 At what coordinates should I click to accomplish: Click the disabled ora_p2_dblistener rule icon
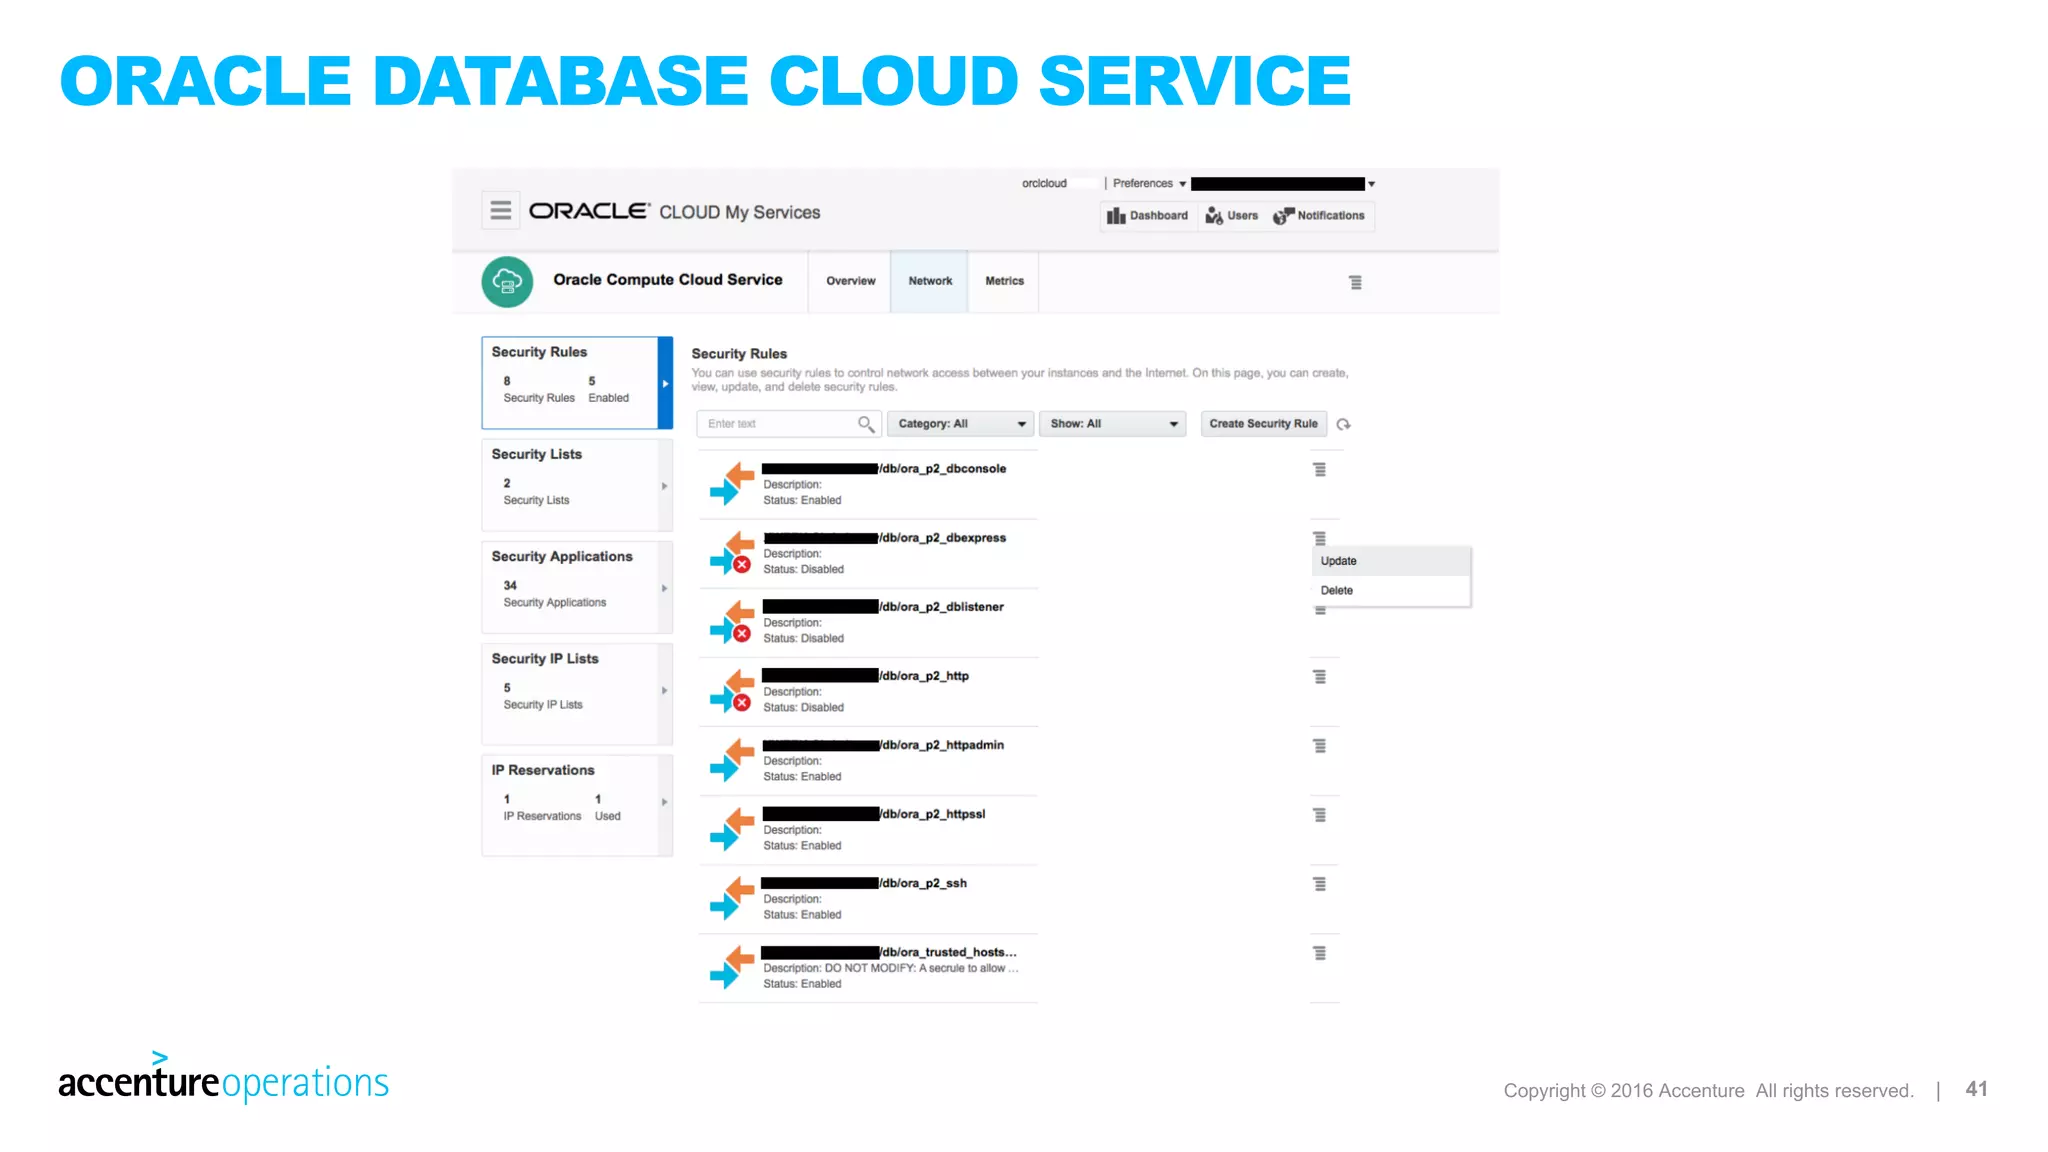(x=732, y=621)
